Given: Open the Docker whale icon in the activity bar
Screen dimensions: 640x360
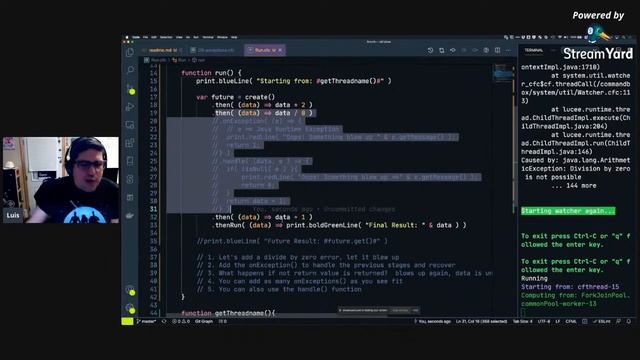Looking at the screenshot, I should (130, 215).
